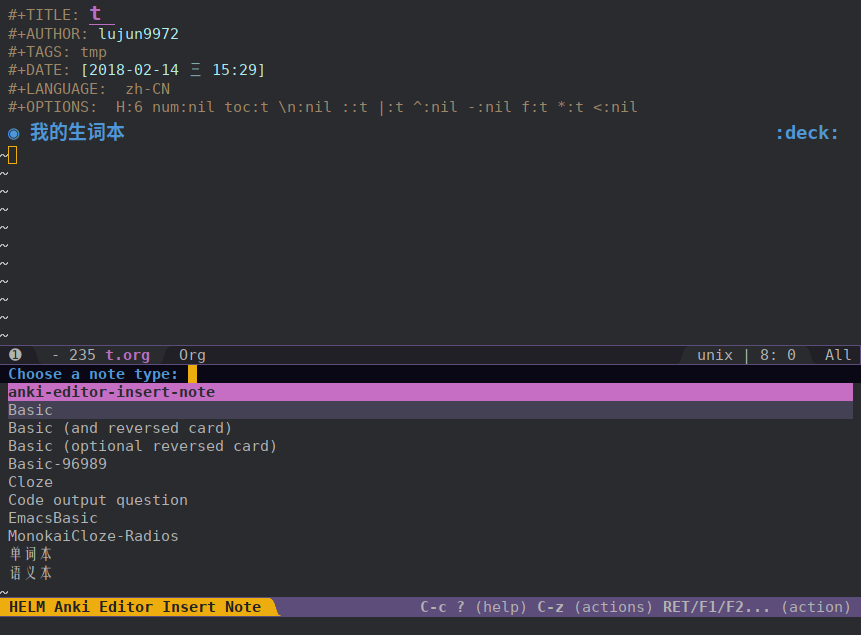Click the #+TITLE input area
This screenshot has height=635, width=861.
pyautogui.click(x=99, y=15)
